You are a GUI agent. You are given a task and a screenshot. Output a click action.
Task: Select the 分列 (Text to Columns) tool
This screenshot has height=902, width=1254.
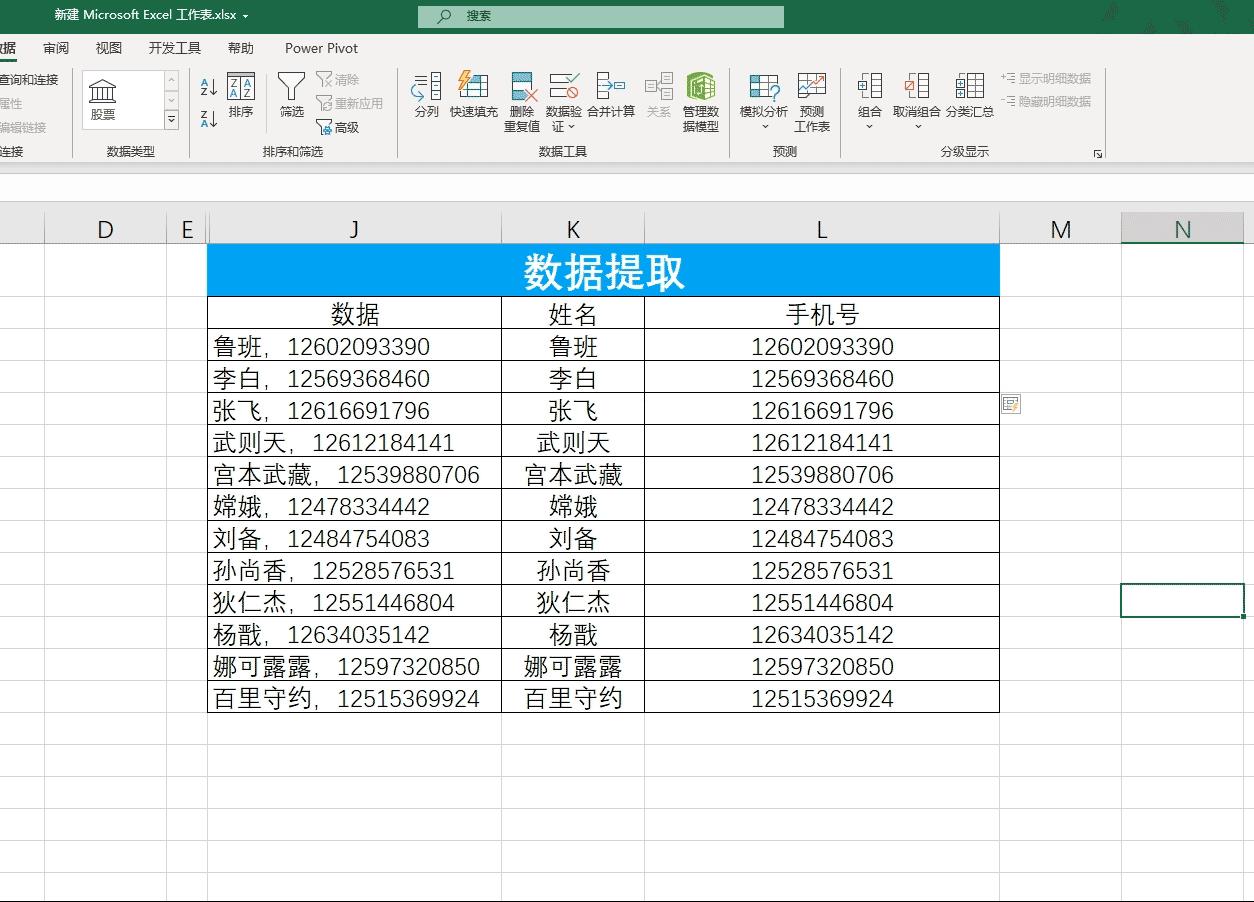point(426,97)
